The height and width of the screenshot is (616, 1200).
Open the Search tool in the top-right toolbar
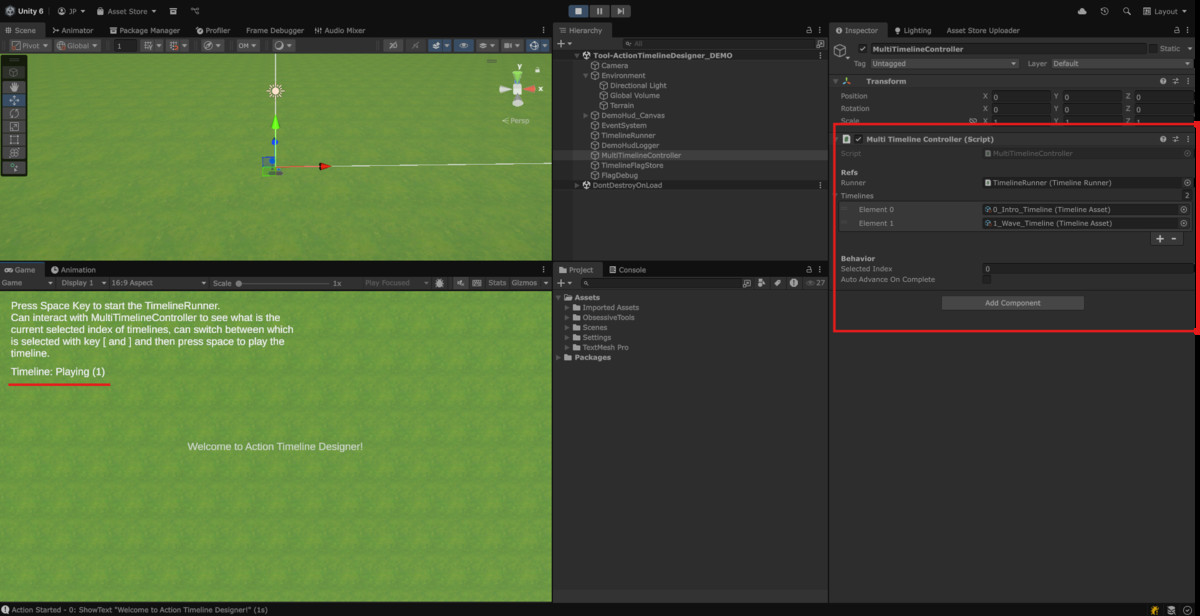1126,10
